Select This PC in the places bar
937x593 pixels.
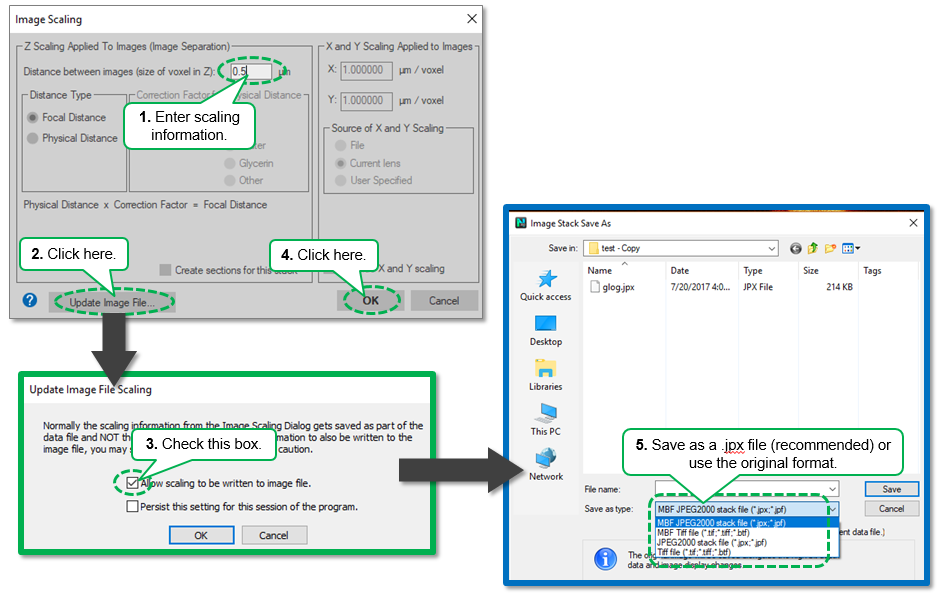(x=546, y=418)
